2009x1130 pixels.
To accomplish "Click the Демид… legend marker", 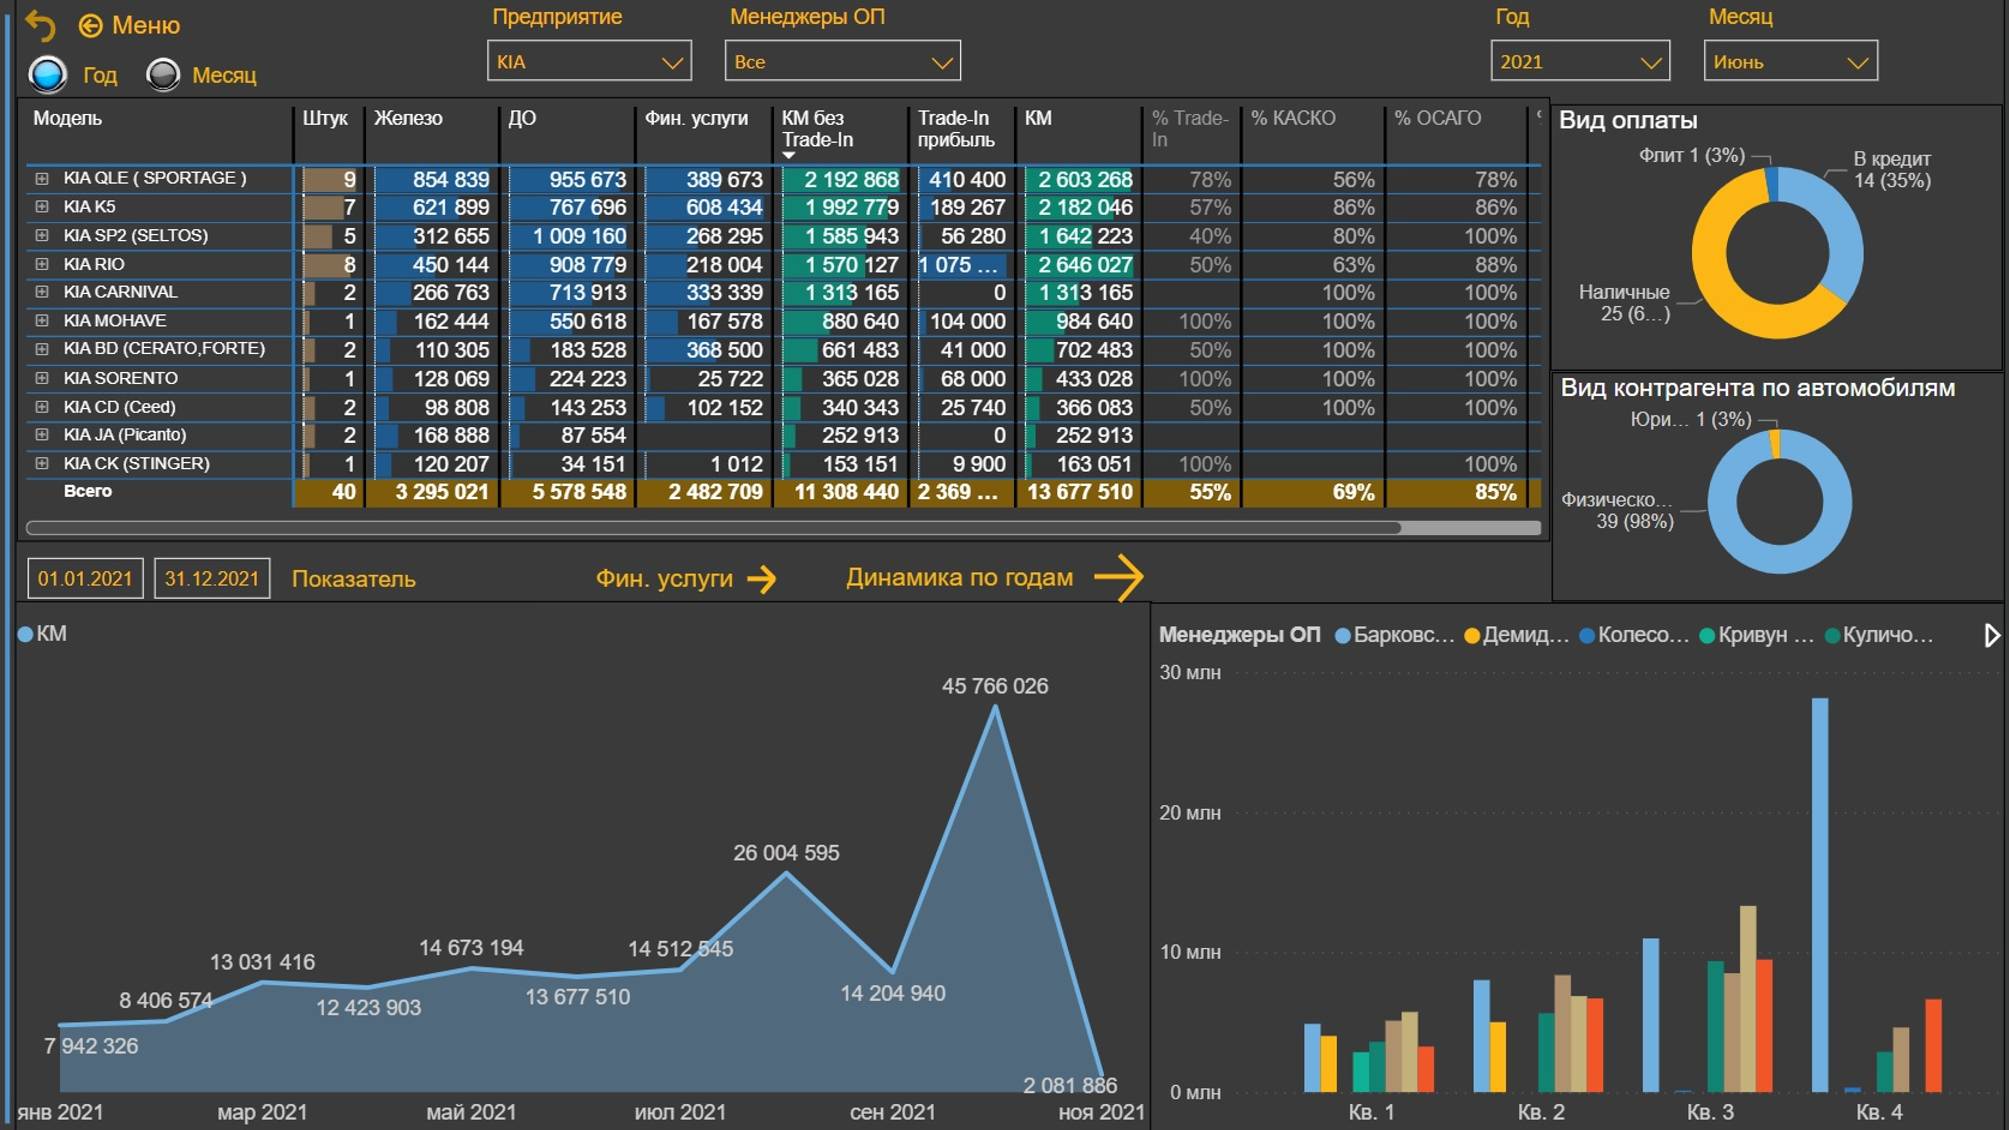I will coord(1472,636).
